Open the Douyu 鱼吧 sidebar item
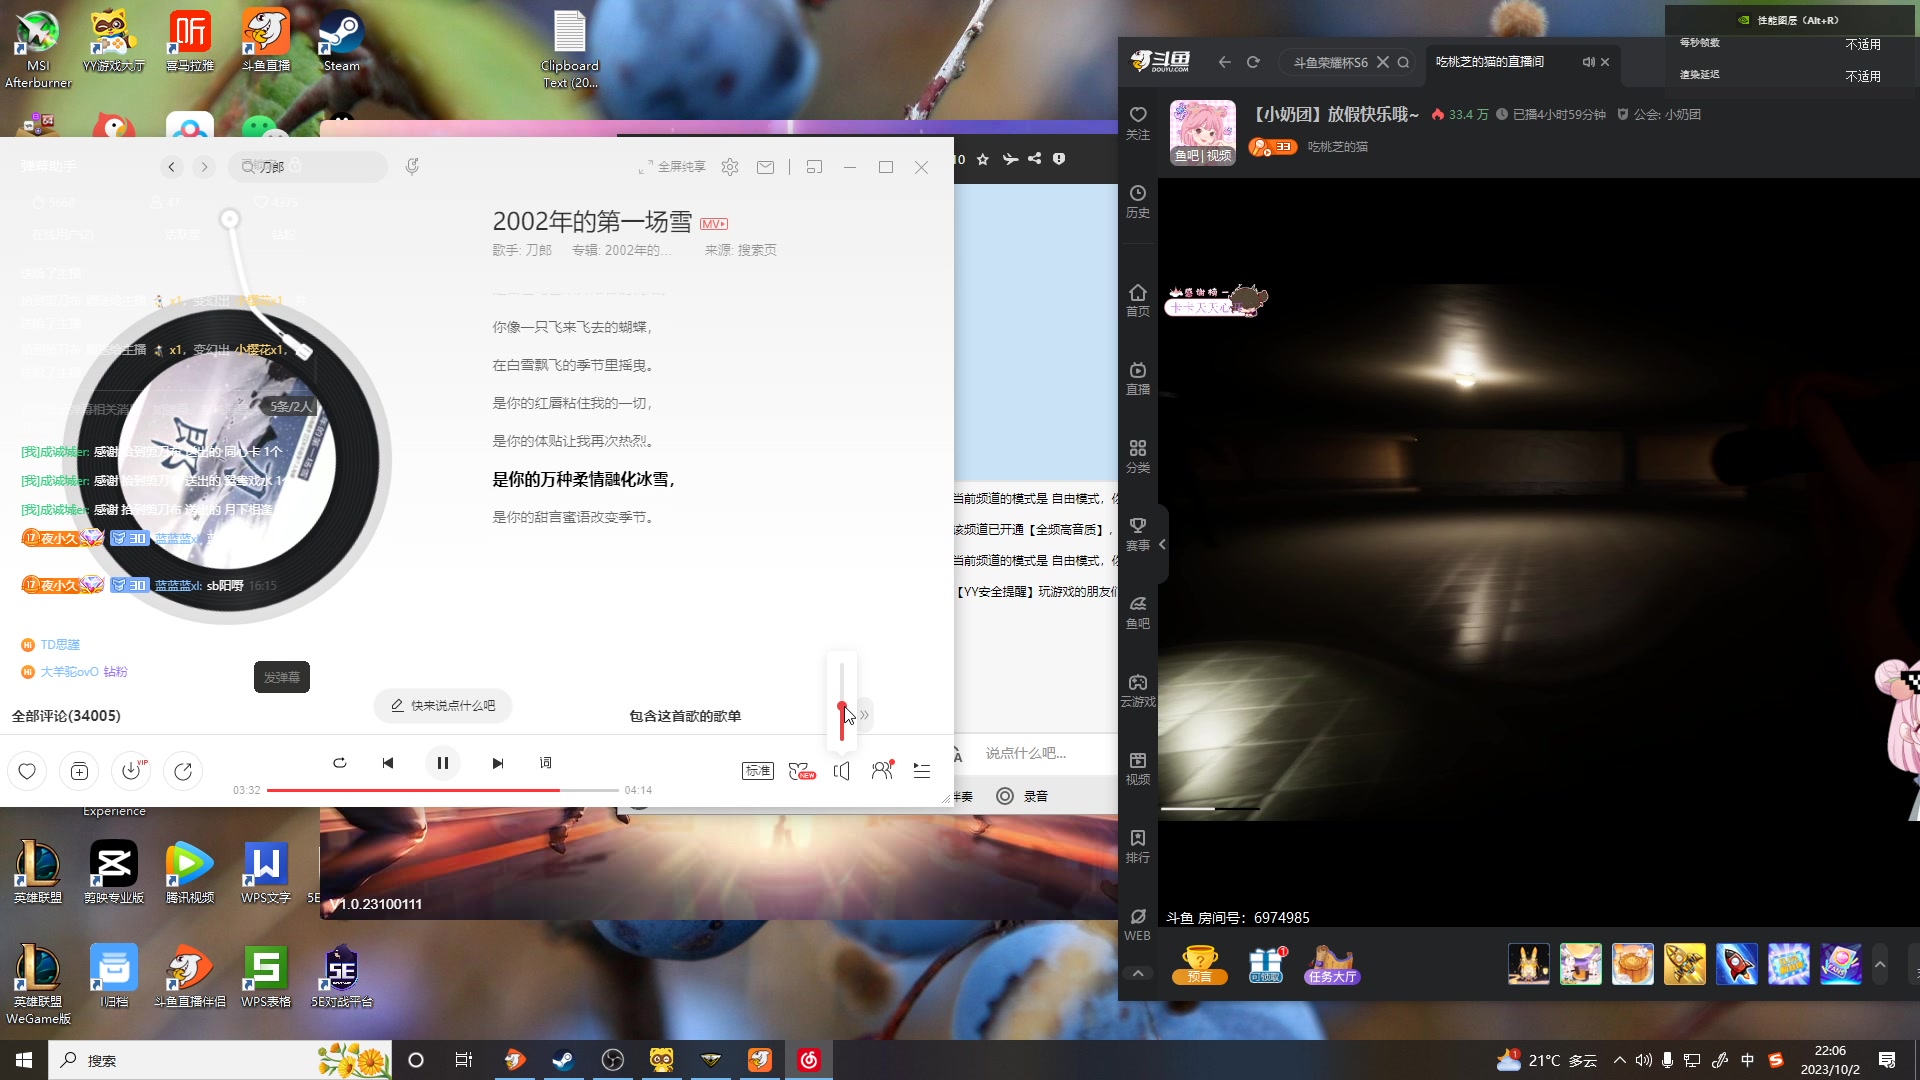1920x1080 pixels. 1138,612
